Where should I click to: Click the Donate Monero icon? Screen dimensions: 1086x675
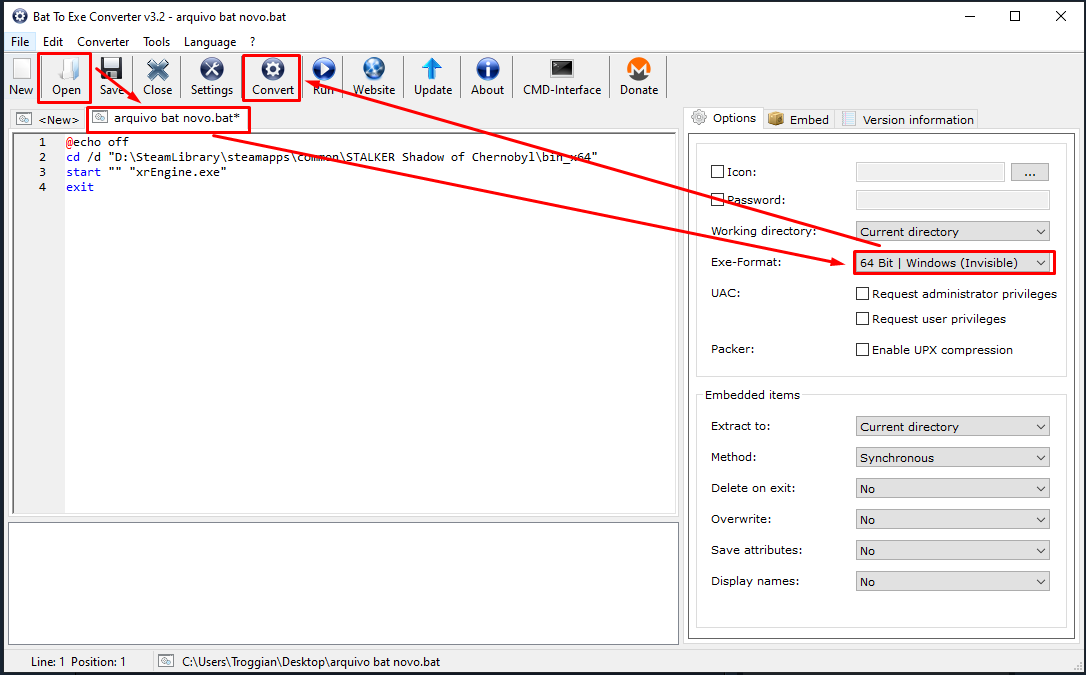[639, 69]
